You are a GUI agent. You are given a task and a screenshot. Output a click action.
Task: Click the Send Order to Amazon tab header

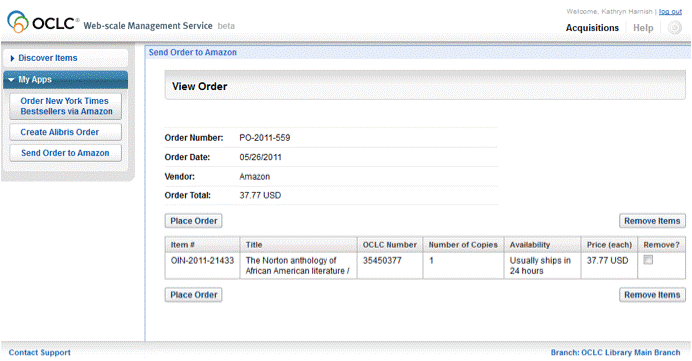pos(192,52)
